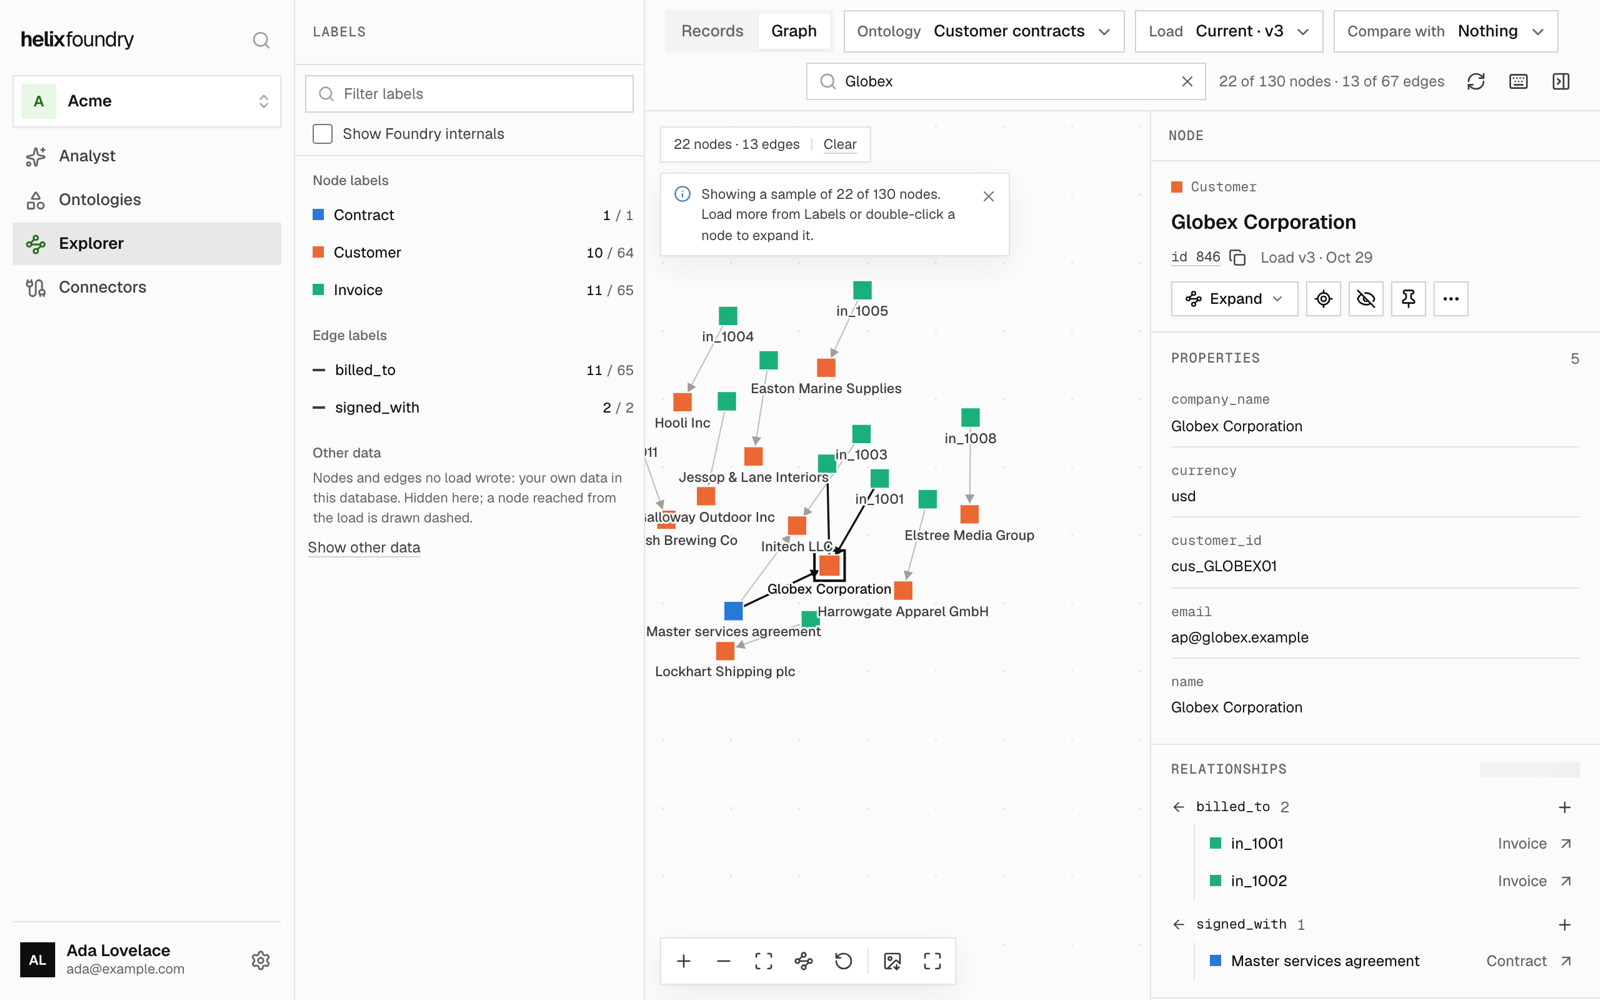Hide node with the crossed-eye icon
The image size is (1600, 1000).
coord(1366,299)
